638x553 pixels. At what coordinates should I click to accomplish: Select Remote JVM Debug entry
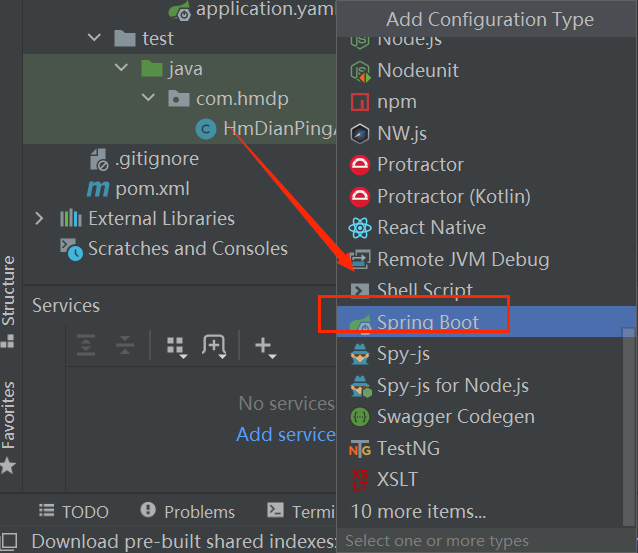pos(486,259)
